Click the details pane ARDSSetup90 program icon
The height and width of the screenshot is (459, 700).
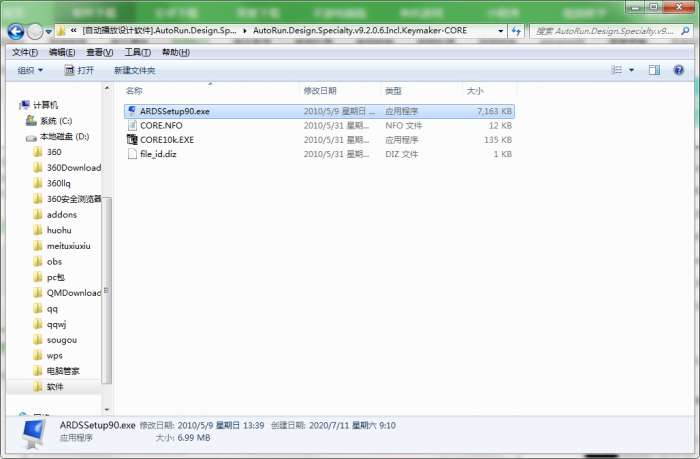(34, 434)
